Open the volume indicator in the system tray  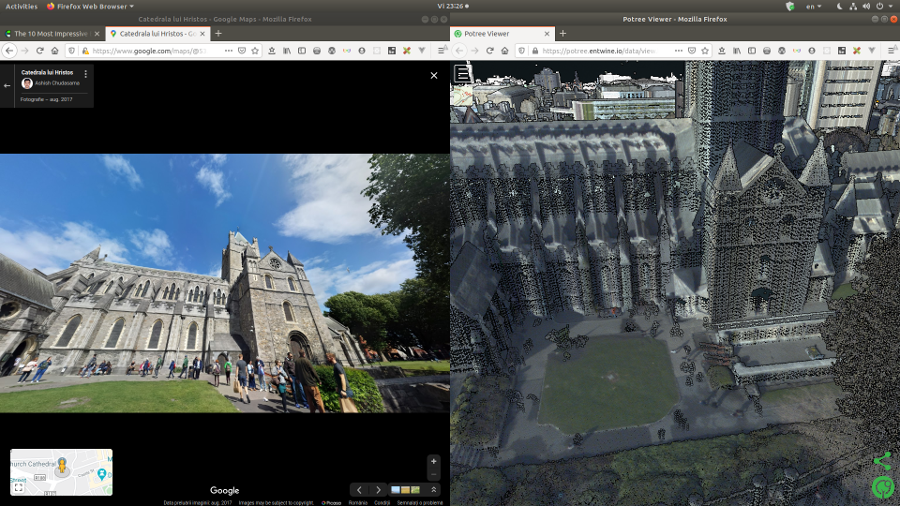point(866,6)
